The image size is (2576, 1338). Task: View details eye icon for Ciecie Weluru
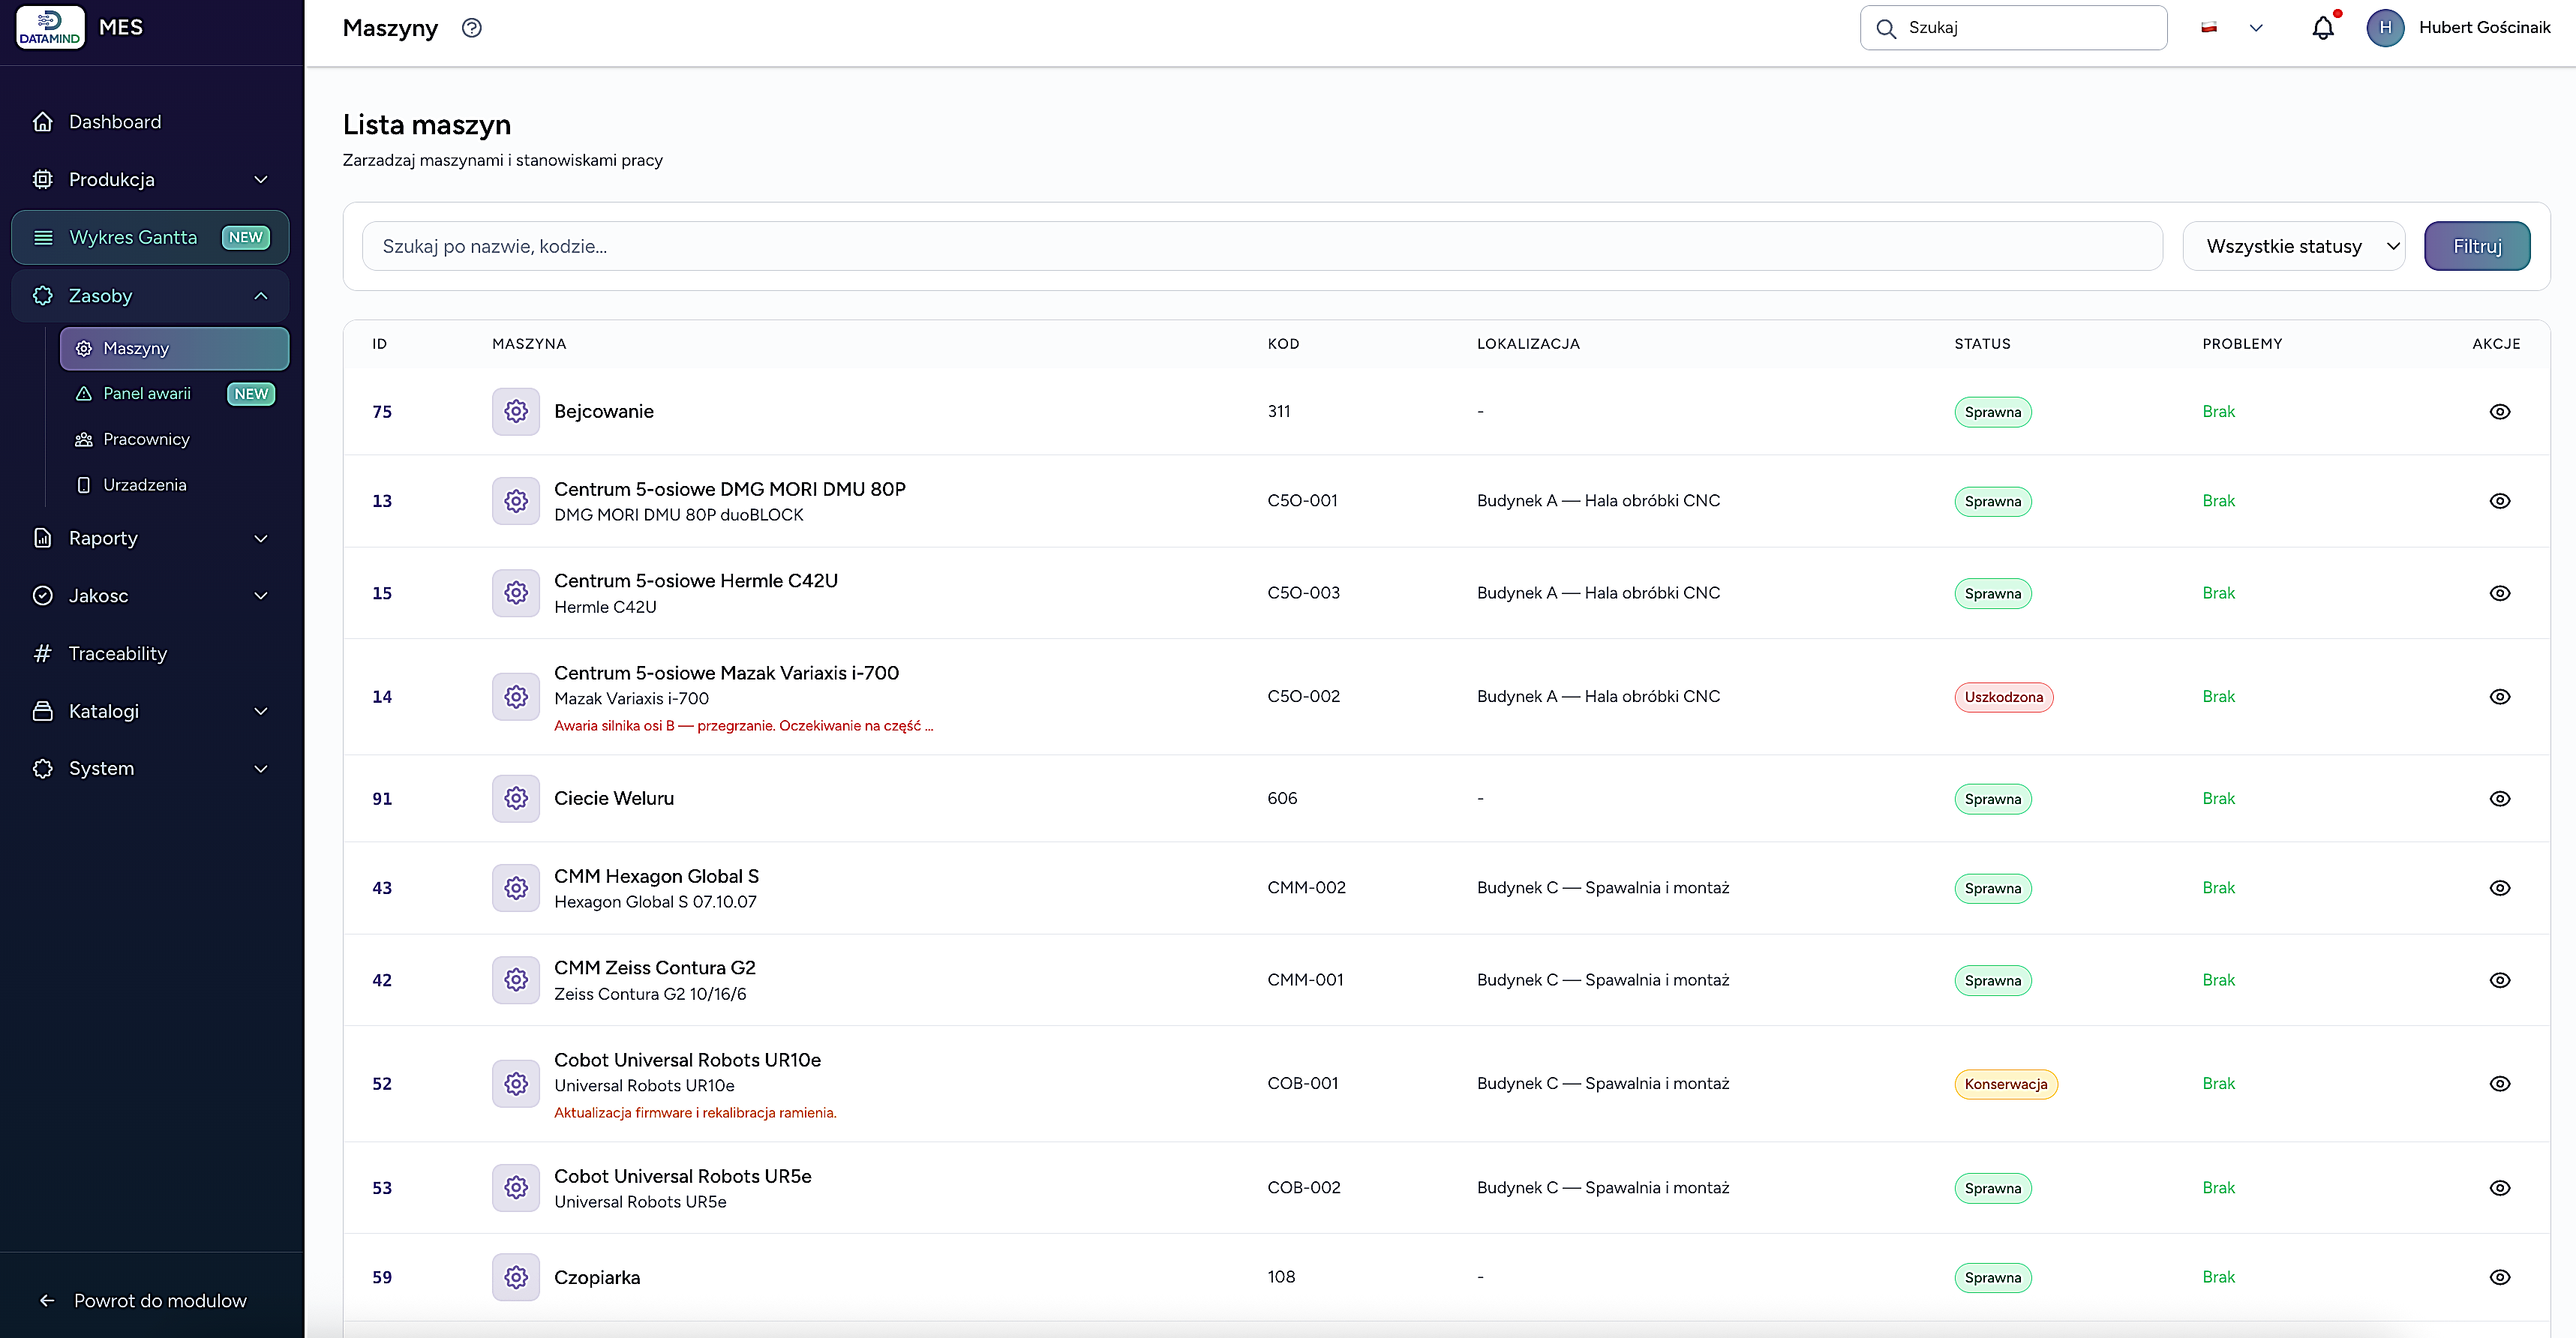2500,799
